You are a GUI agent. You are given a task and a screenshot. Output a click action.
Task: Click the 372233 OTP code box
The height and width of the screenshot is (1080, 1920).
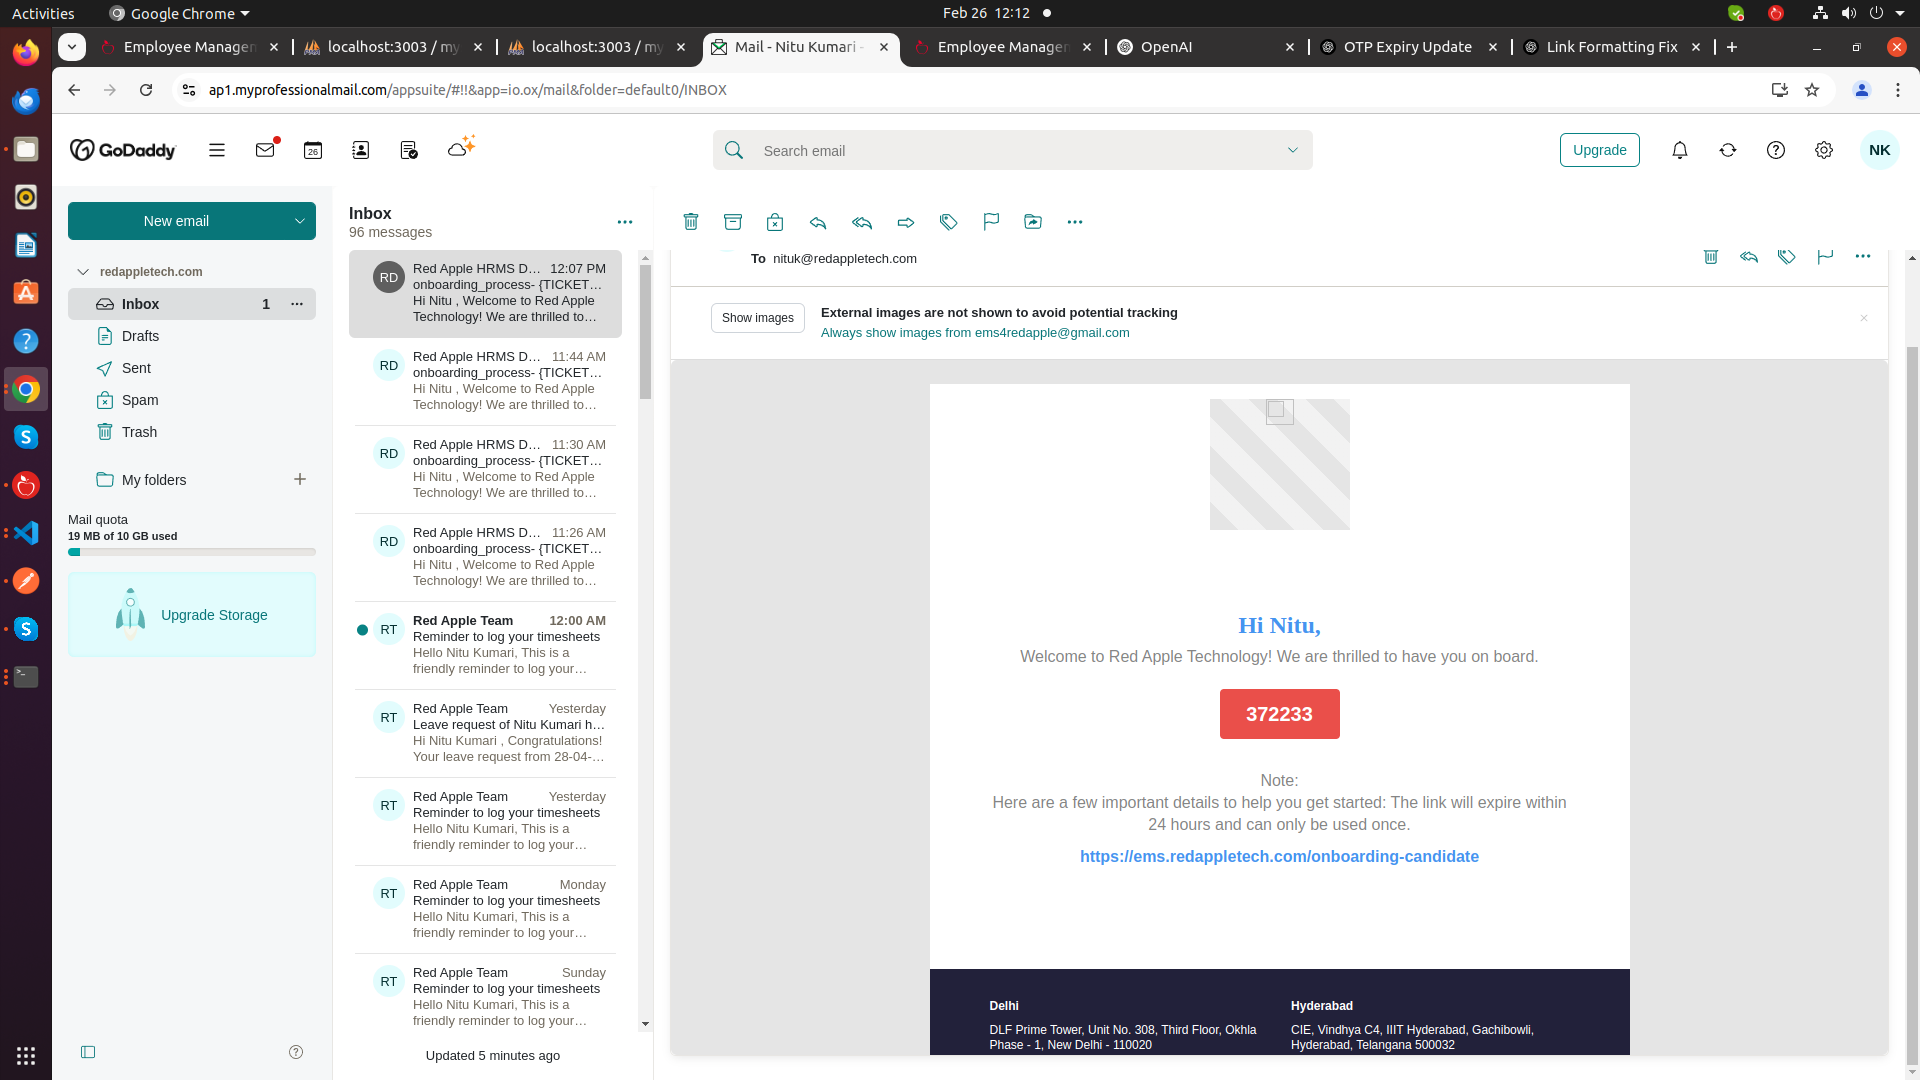1279,714
